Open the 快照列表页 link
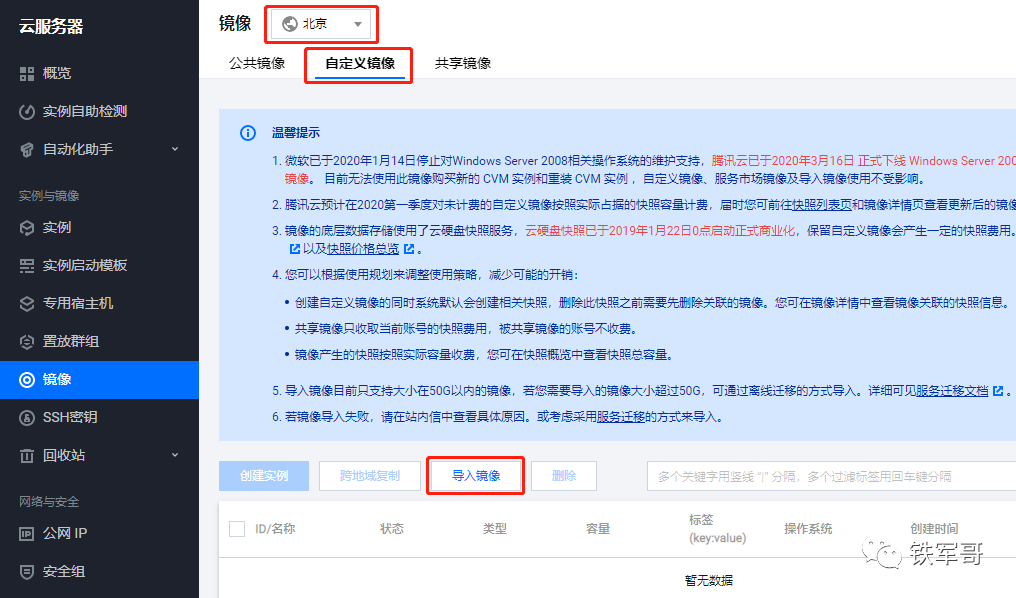The height and width of the screenshot is (598, 1016). coord(822,205)
